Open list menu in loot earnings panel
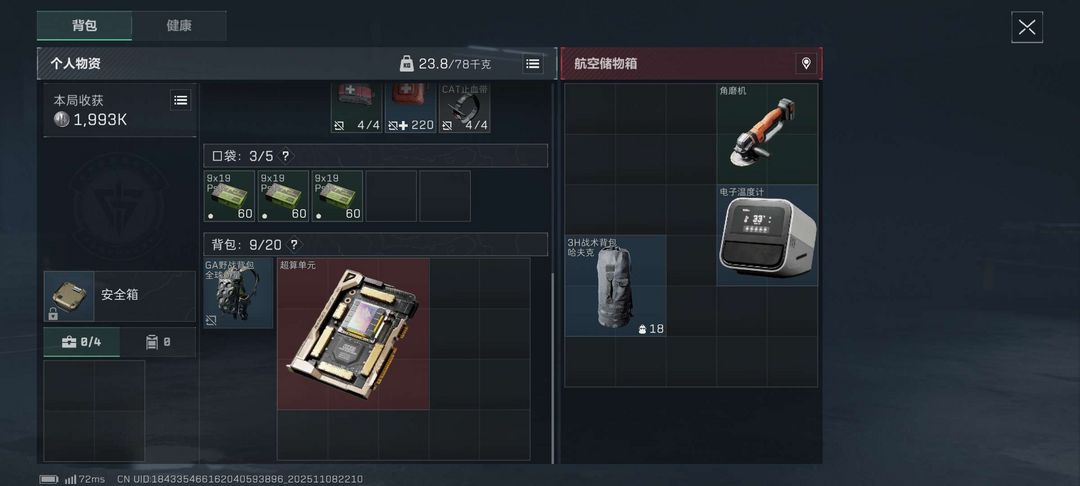This screenshot has height=486, width=1080. (x=180, y=101)
